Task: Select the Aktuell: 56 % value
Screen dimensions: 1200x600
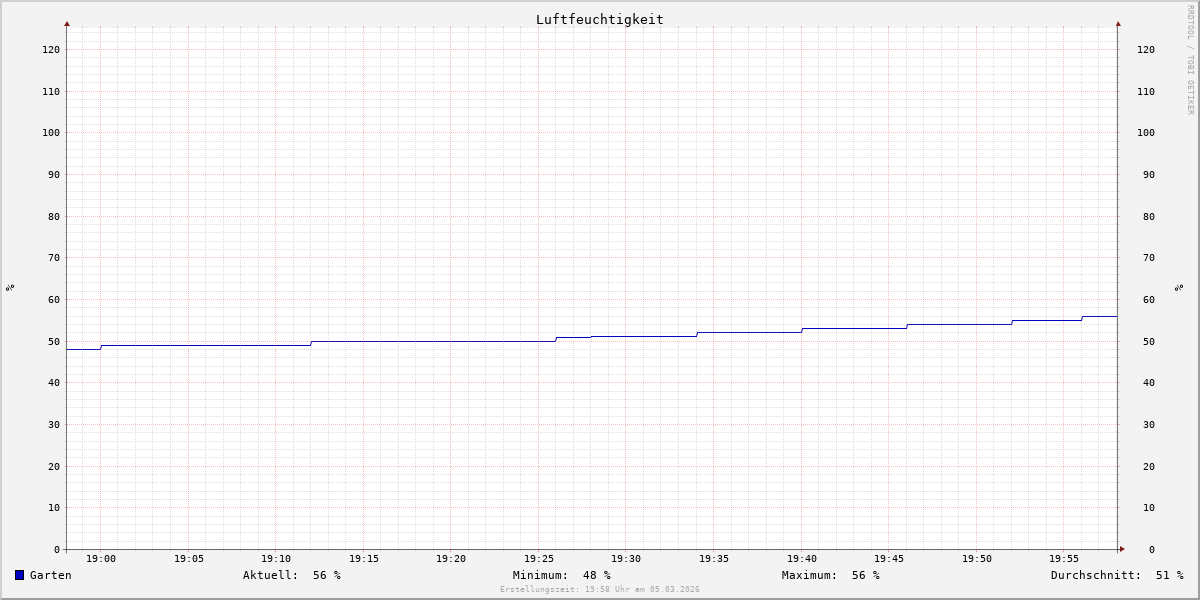Action: click(292, 575)
